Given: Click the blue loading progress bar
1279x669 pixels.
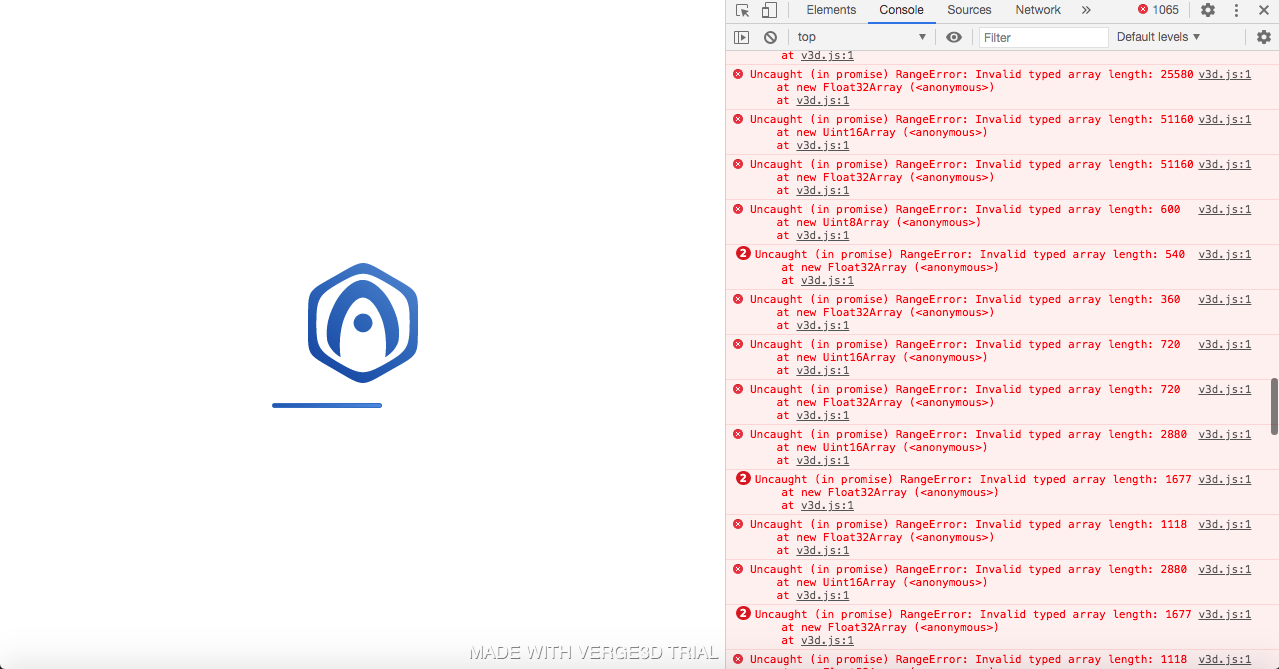Looking at the screenshot, I should coord(327,405).
